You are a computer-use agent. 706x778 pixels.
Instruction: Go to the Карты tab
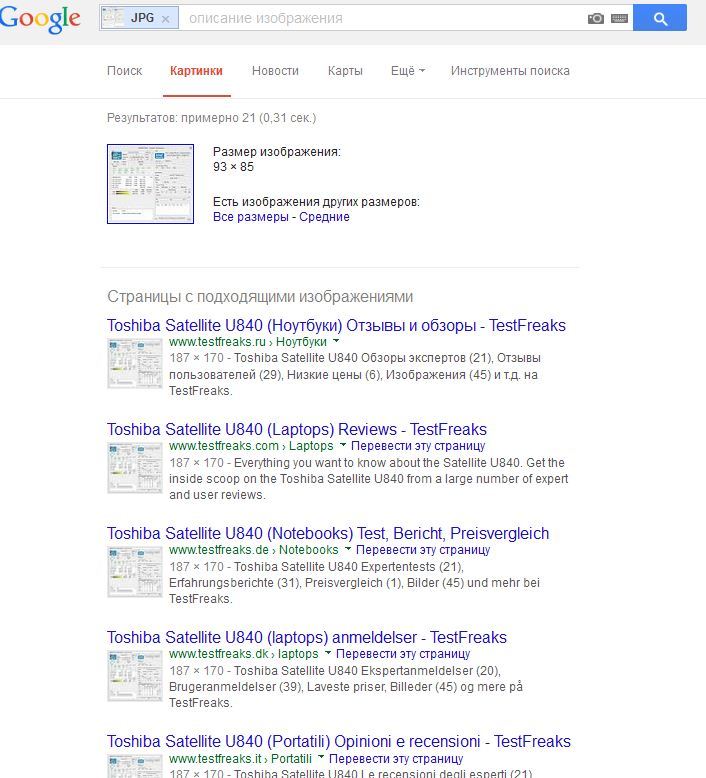click(x=345, y=71)
